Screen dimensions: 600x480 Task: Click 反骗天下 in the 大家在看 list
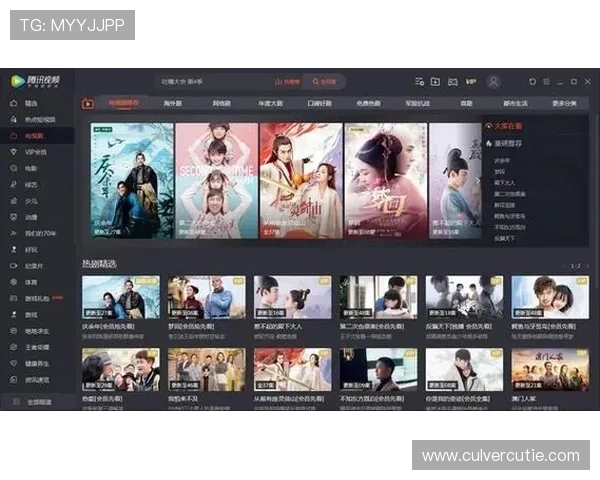[x=504, y=238]
